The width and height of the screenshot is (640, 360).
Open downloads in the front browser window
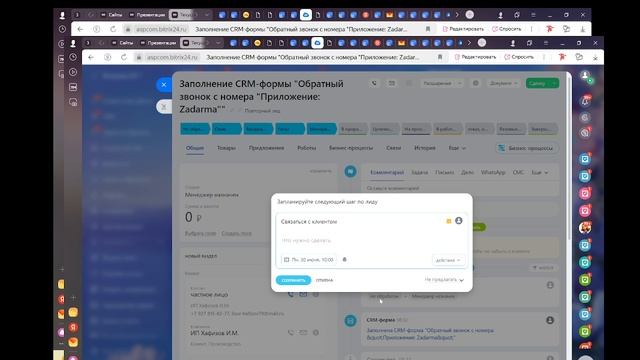[x=596, y=57]
